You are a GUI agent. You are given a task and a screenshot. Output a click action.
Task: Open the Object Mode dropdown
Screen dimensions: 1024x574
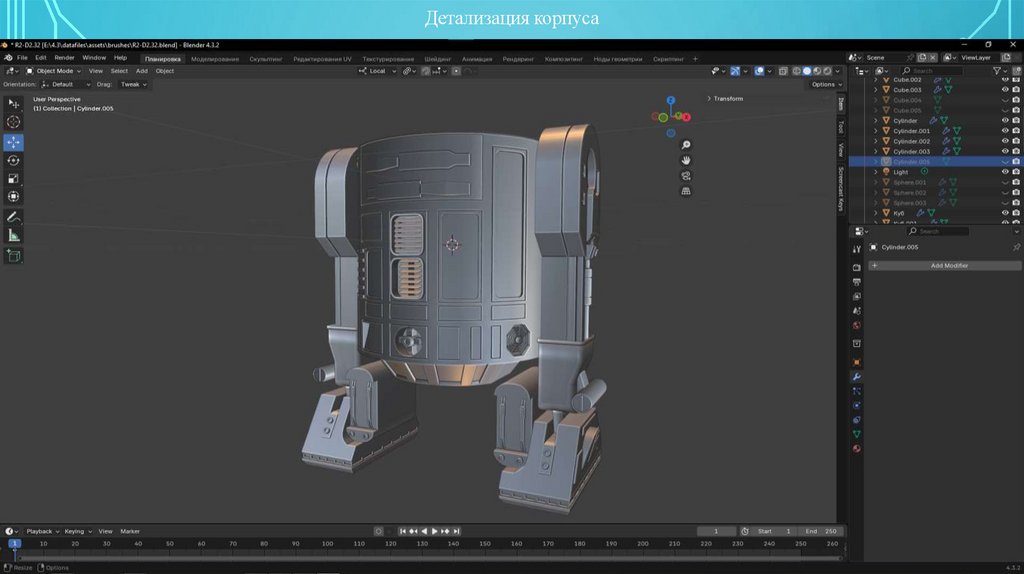(54, 71)
